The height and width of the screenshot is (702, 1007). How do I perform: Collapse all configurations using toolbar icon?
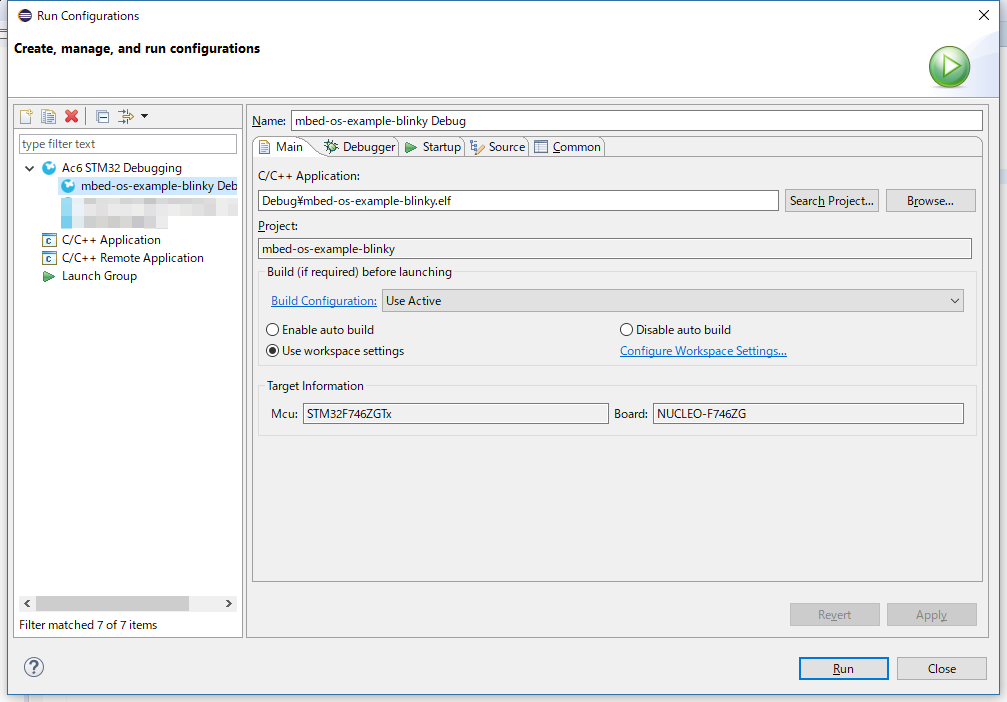coord(102,116)
